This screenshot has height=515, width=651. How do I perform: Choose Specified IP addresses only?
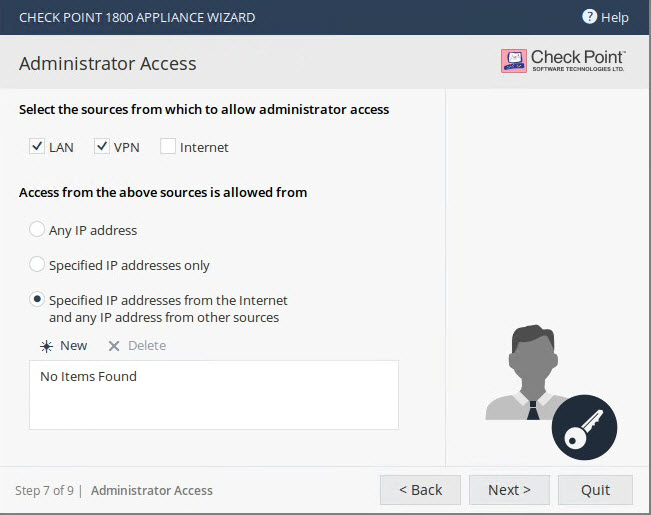pyautogui.click(x=37, y=264)
